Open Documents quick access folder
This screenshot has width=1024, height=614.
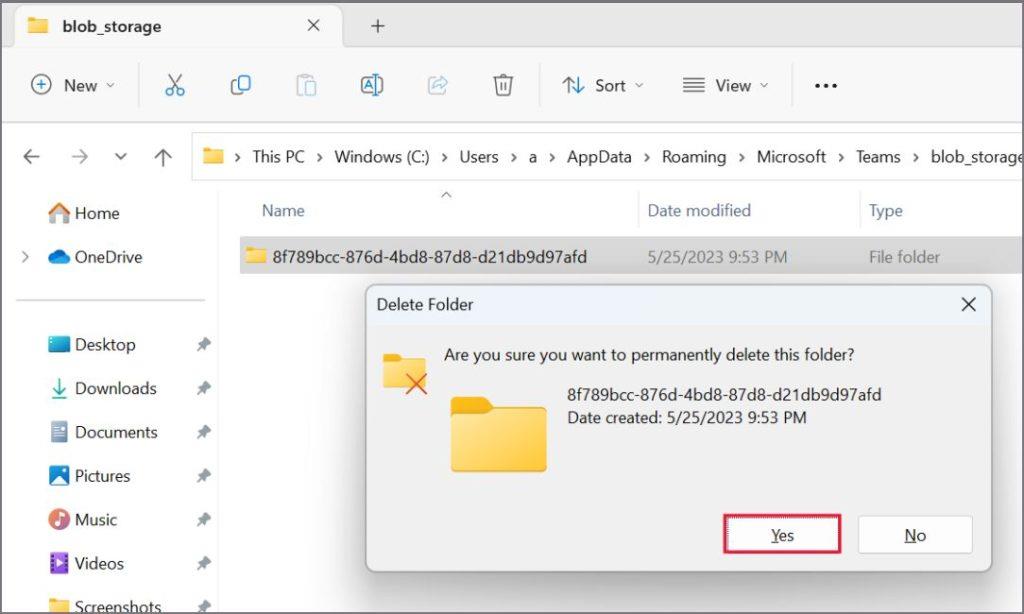[x=103, y=432]
